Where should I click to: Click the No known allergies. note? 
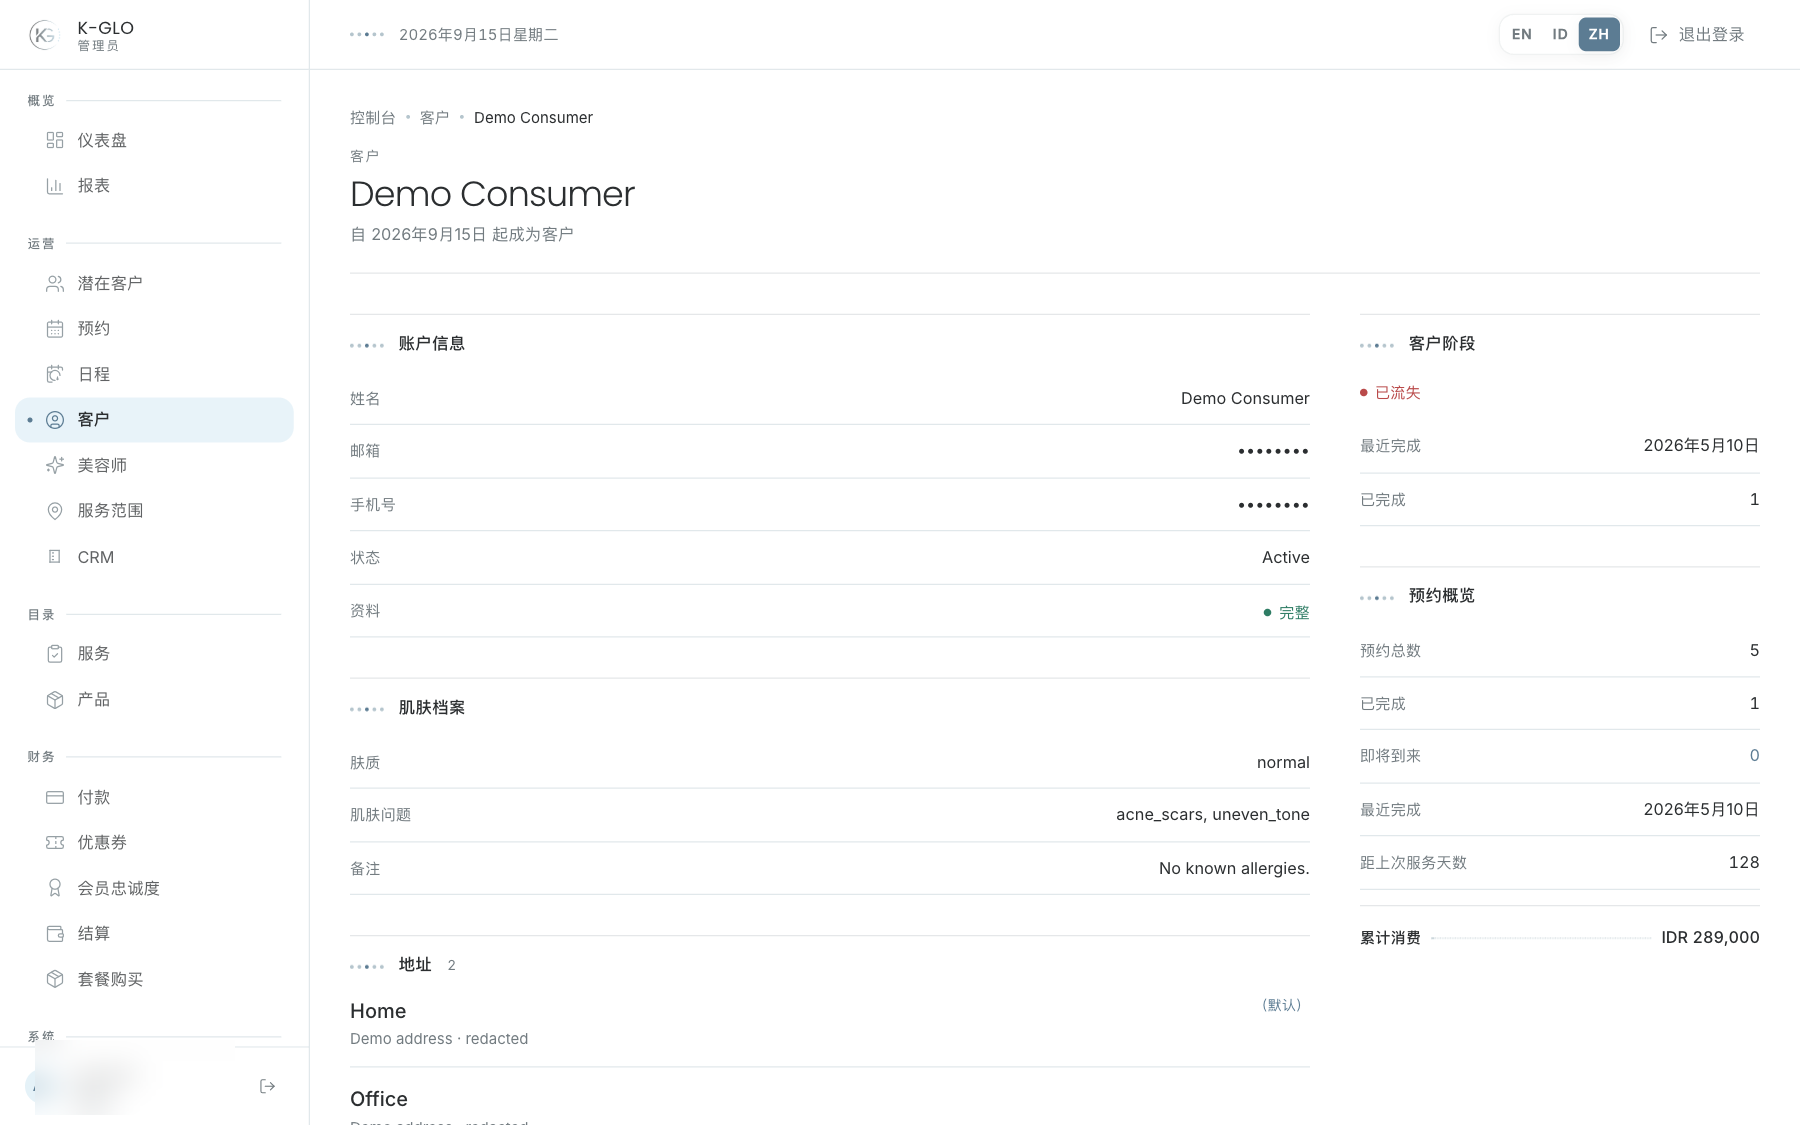coord(1233,869)
